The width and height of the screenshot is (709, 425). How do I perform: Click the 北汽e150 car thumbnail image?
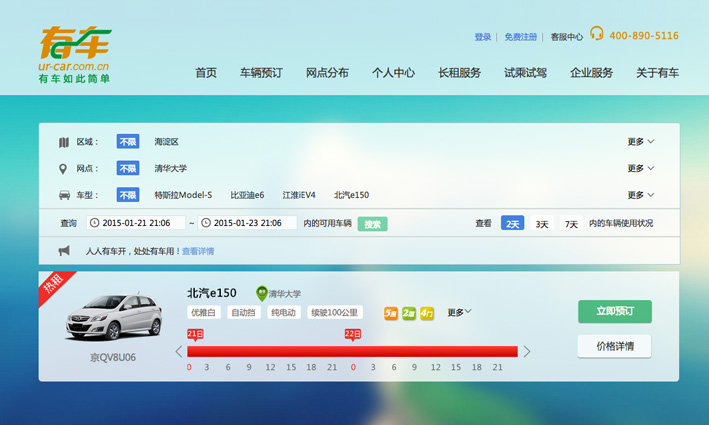[114, 317]
